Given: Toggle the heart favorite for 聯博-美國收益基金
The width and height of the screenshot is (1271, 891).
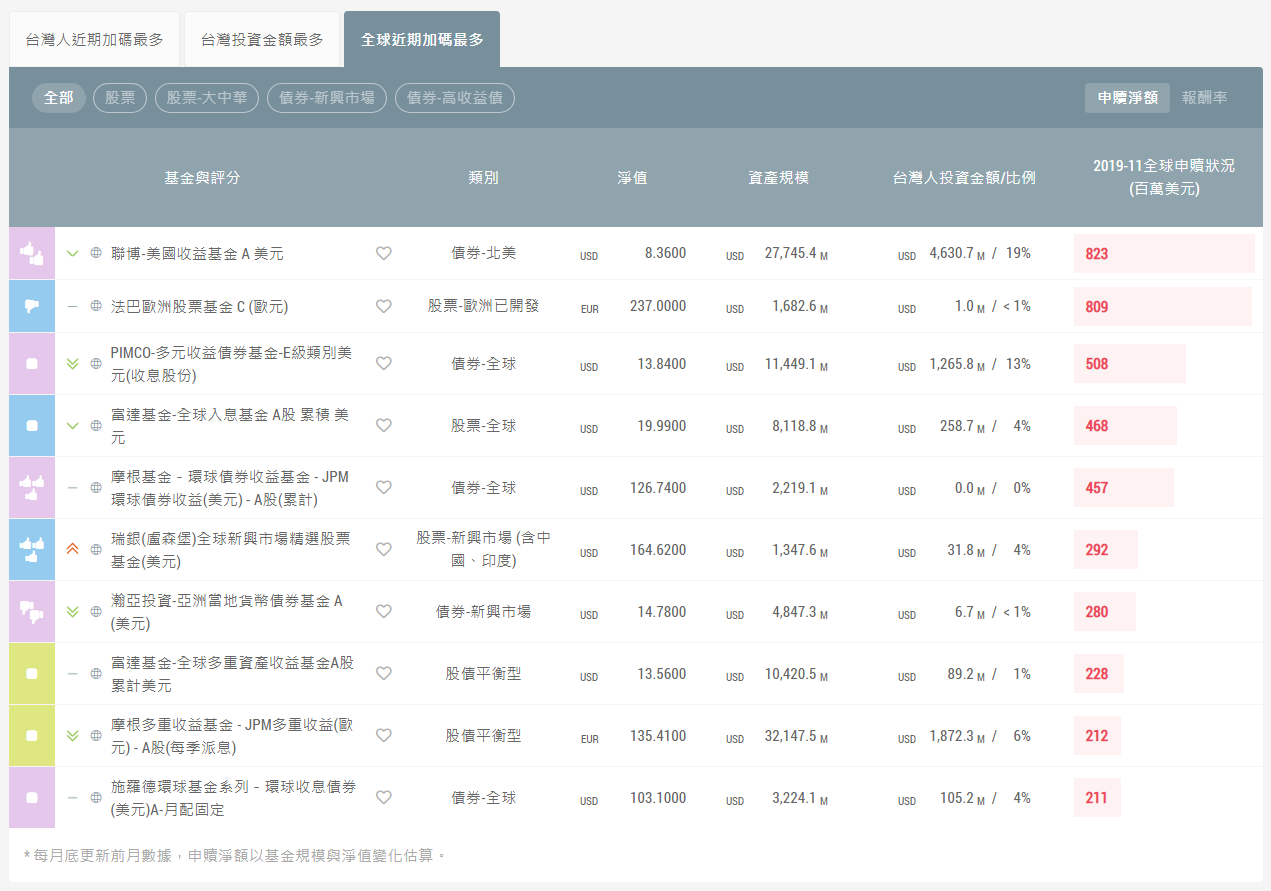Looking at the screenshot, I should click(383, 253).
